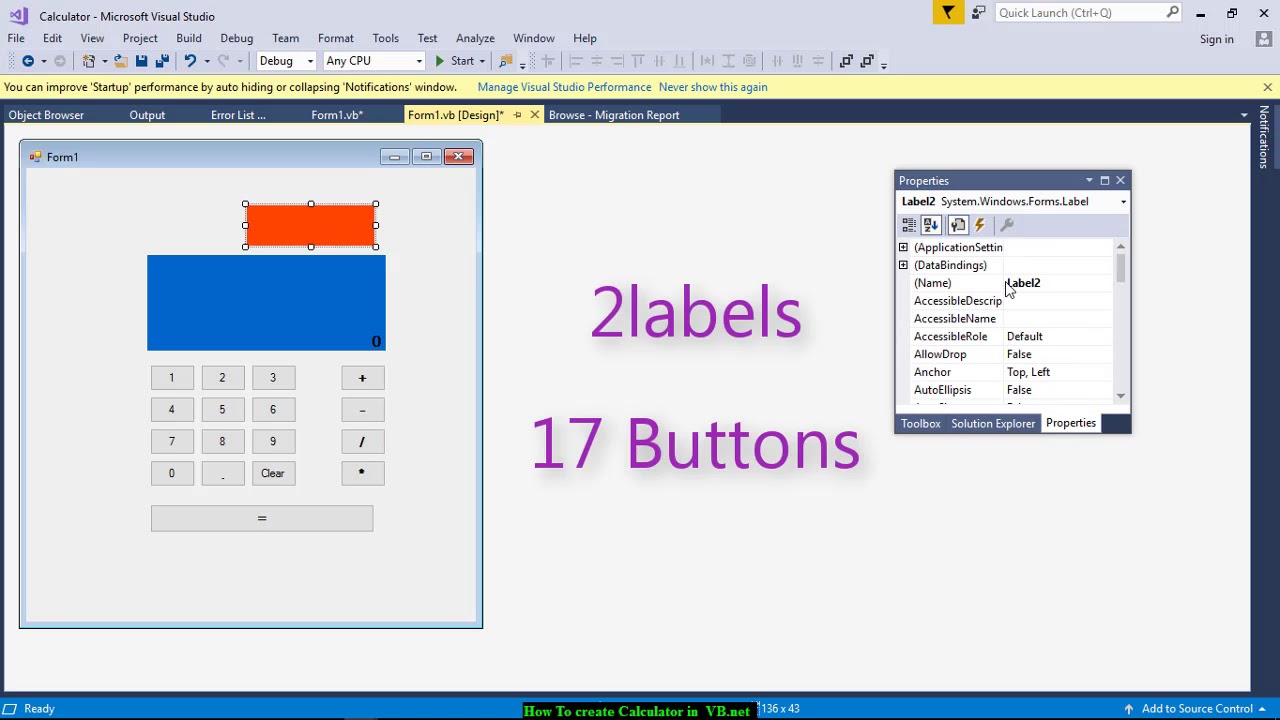Select the blue label displaying 0

click(266, 303)
